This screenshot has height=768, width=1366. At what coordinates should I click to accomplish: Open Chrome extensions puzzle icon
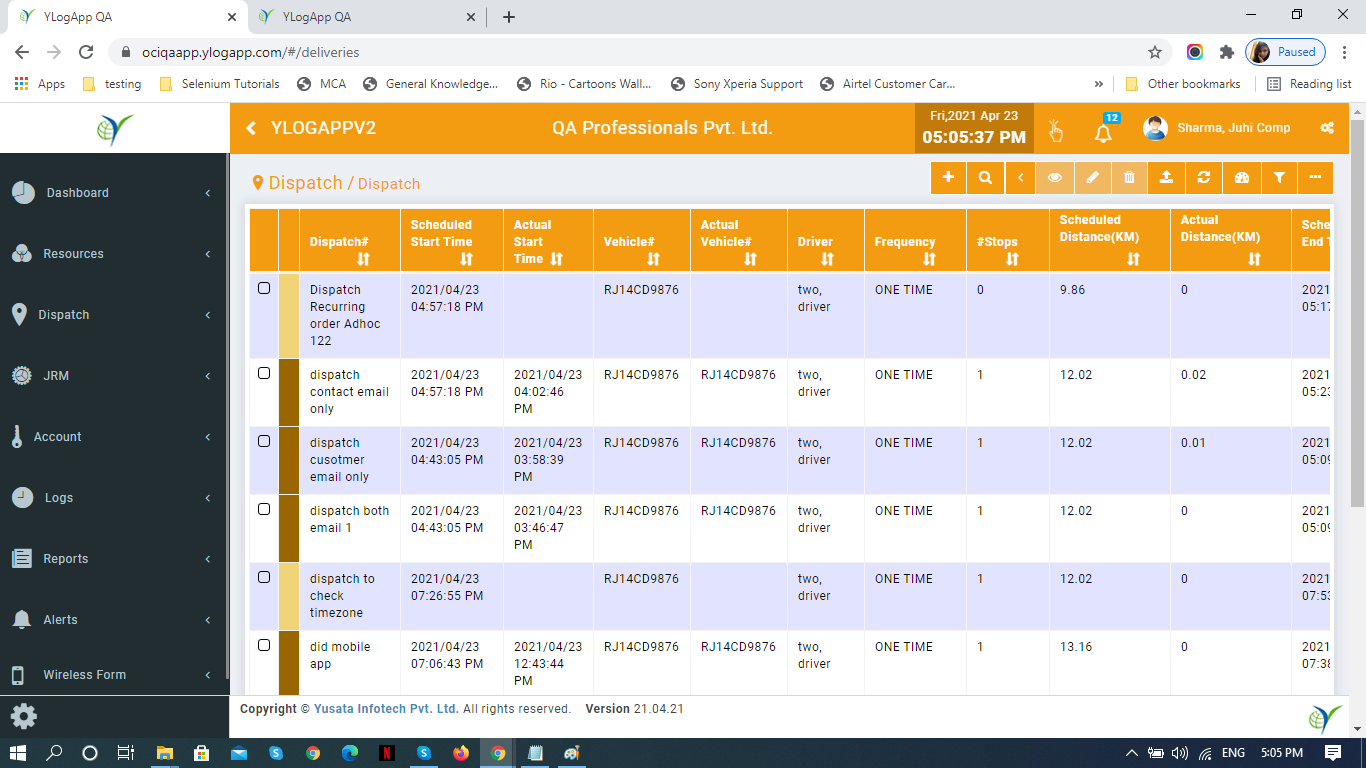coord(1226,52)
